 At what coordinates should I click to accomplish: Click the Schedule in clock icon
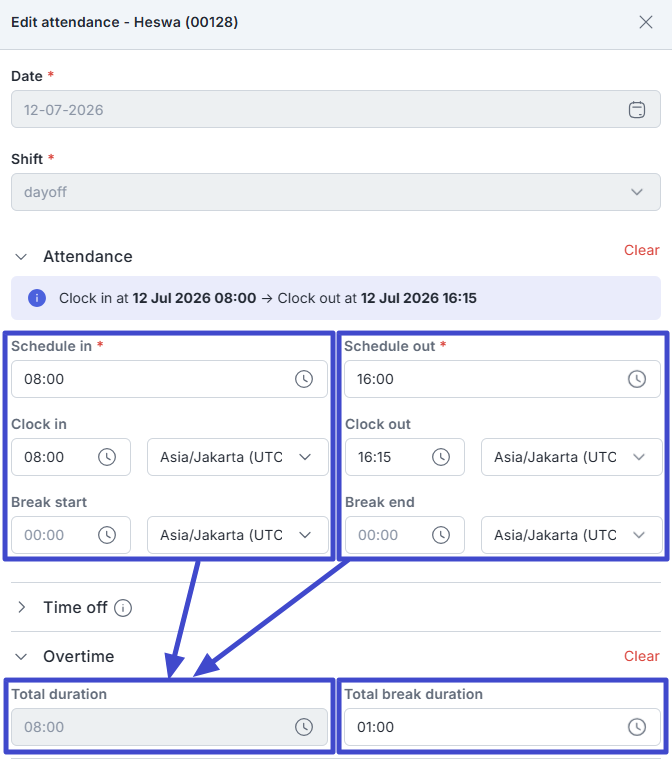[x=304, y=379]
